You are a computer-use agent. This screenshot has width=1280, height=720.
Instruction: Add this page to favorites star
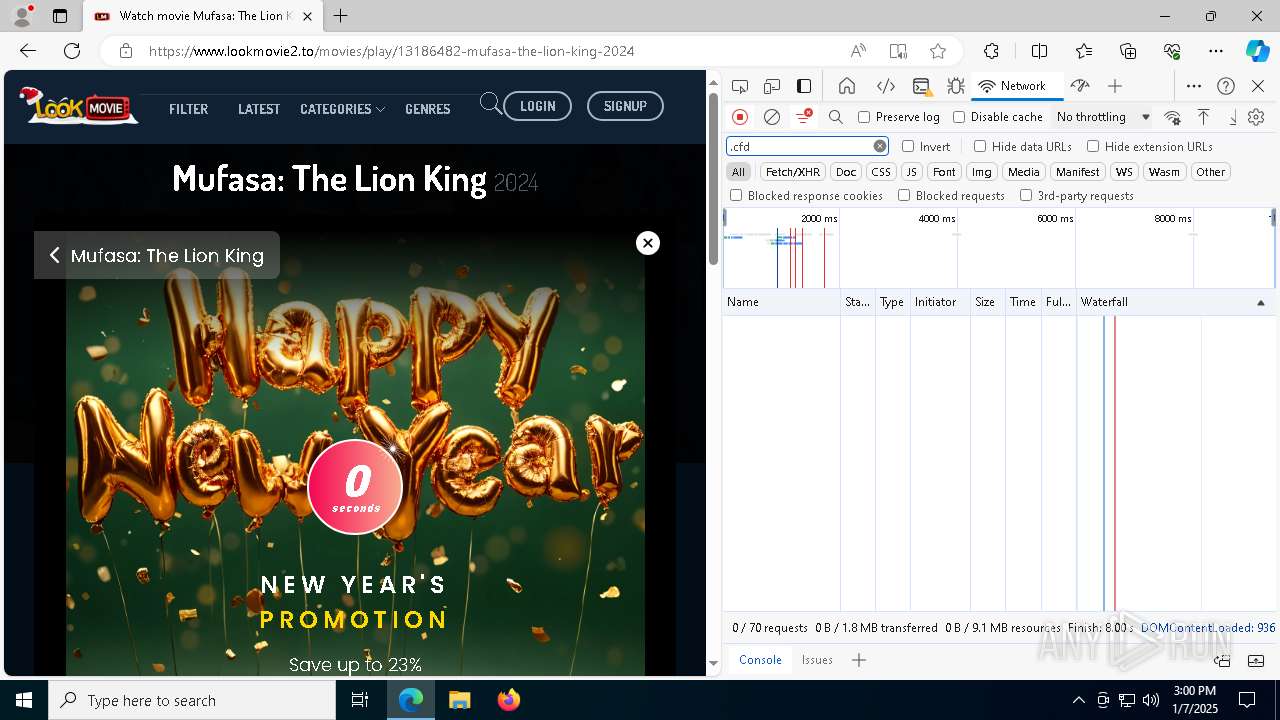pyautogui.click(x=938, y=51)
